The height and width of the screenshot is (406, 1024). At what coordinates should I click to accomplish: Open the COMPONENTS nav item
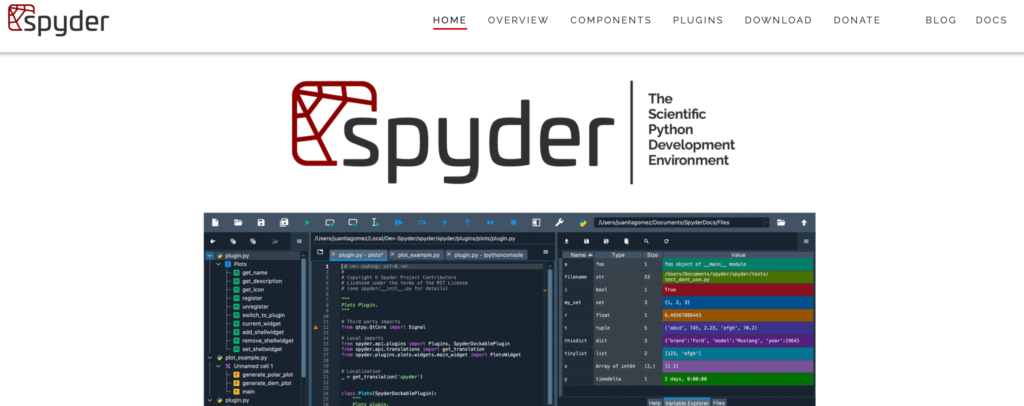click(x=611, y=20)
